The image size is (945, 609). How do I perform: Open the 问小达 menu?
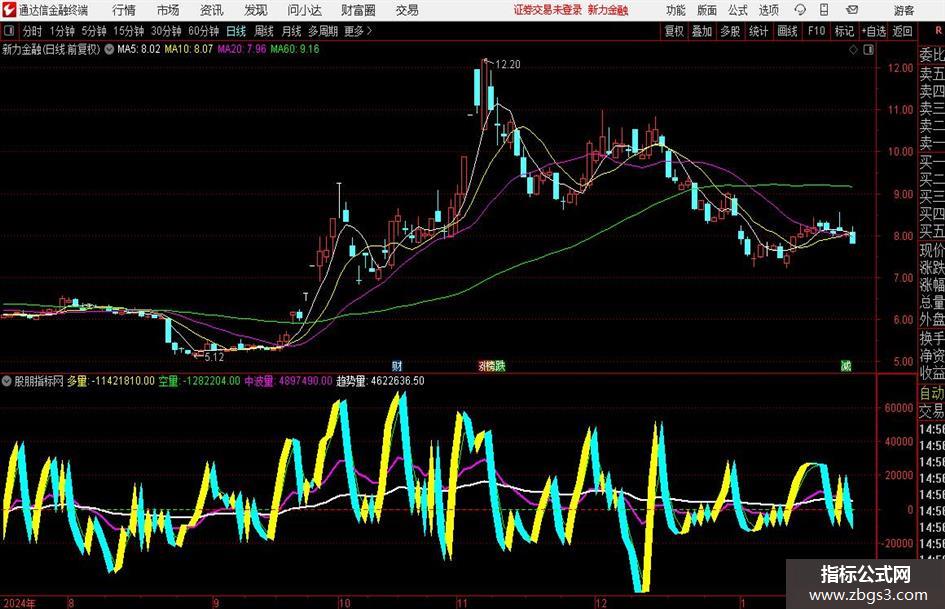click(304, 10)
